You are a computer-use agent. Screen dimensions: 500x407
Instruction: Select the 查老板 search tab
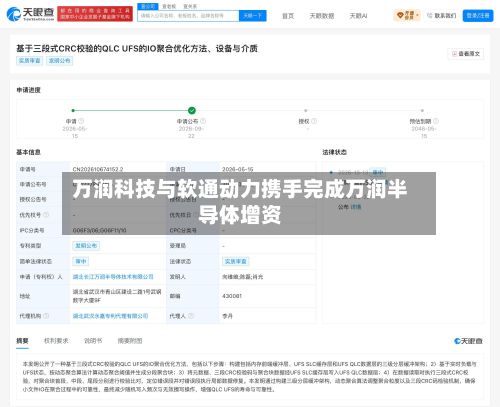pos(169,6)
